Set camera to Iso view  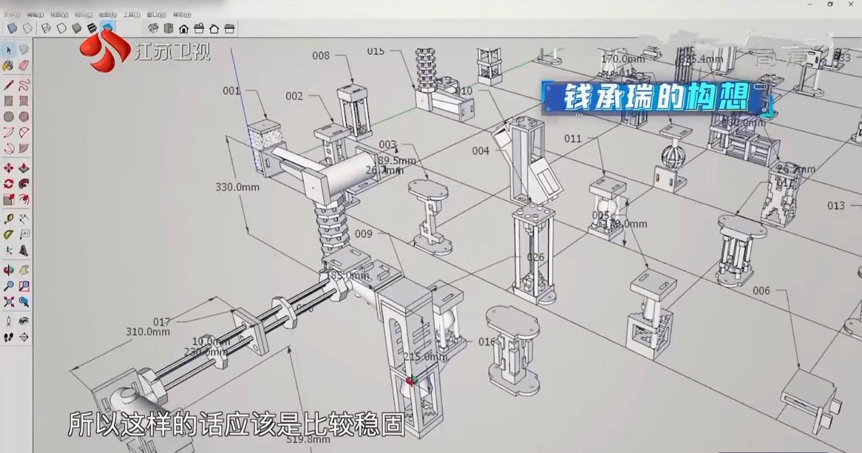tap(153, 28)
